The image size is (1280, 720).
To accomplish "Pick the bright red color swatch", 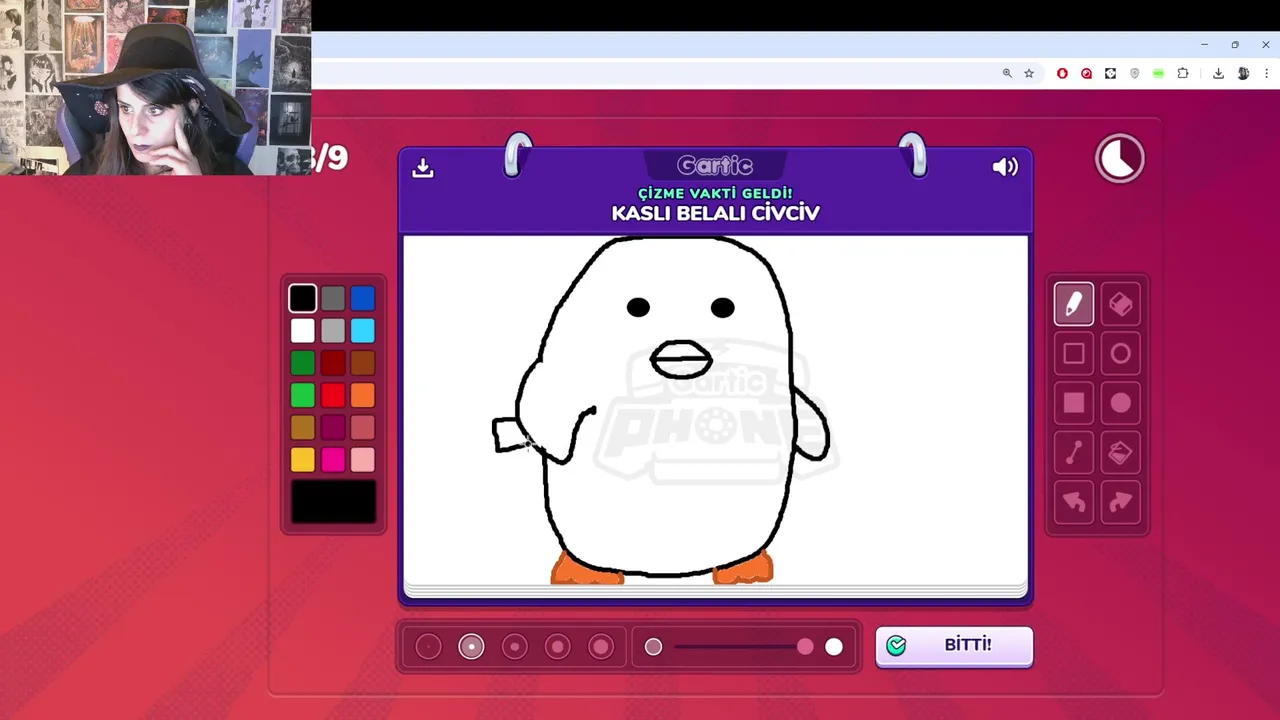I will pos(333,395).
